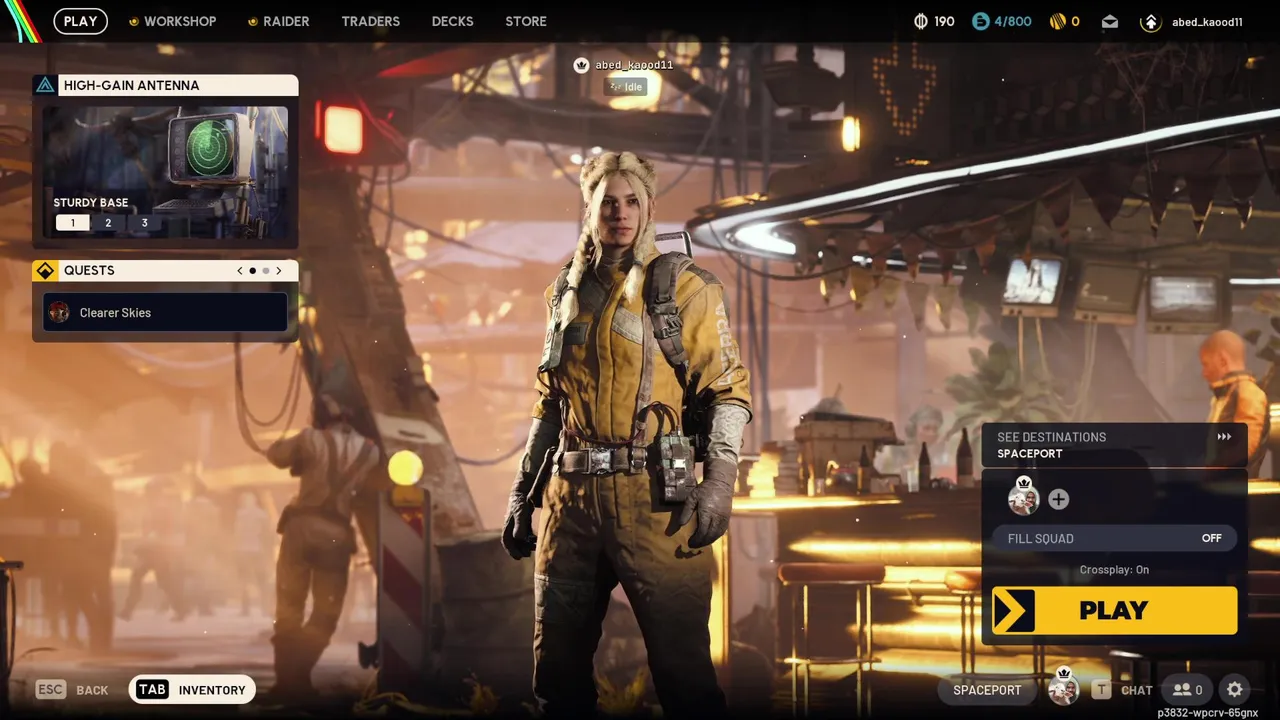This screenshot has width=1280, height=720.
Task: Go to previous quest page arrow
Action: 240,271
